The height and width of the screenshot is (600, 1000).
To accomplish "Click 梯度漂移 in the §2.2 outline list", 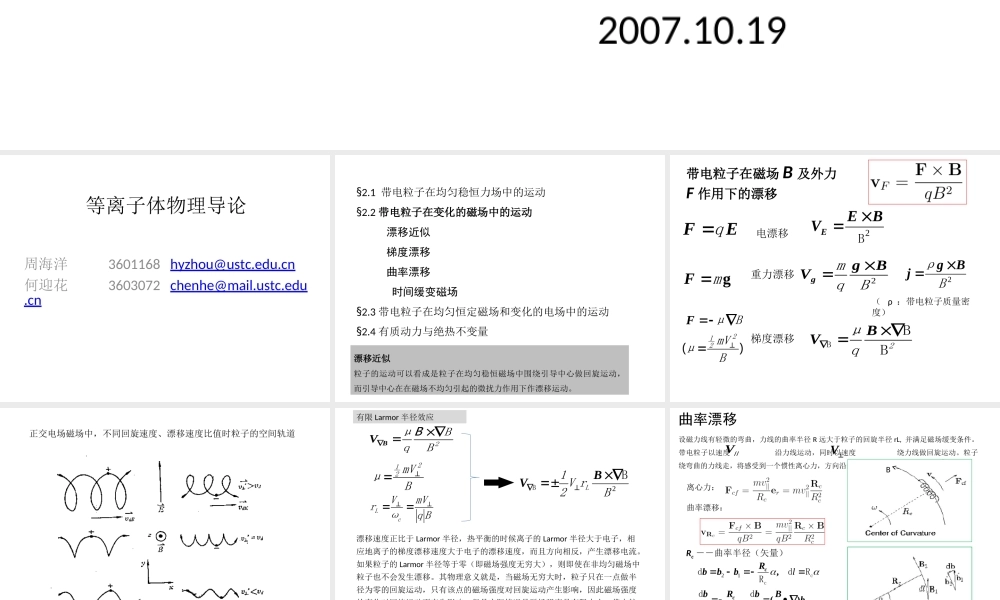I will [408, 252].
